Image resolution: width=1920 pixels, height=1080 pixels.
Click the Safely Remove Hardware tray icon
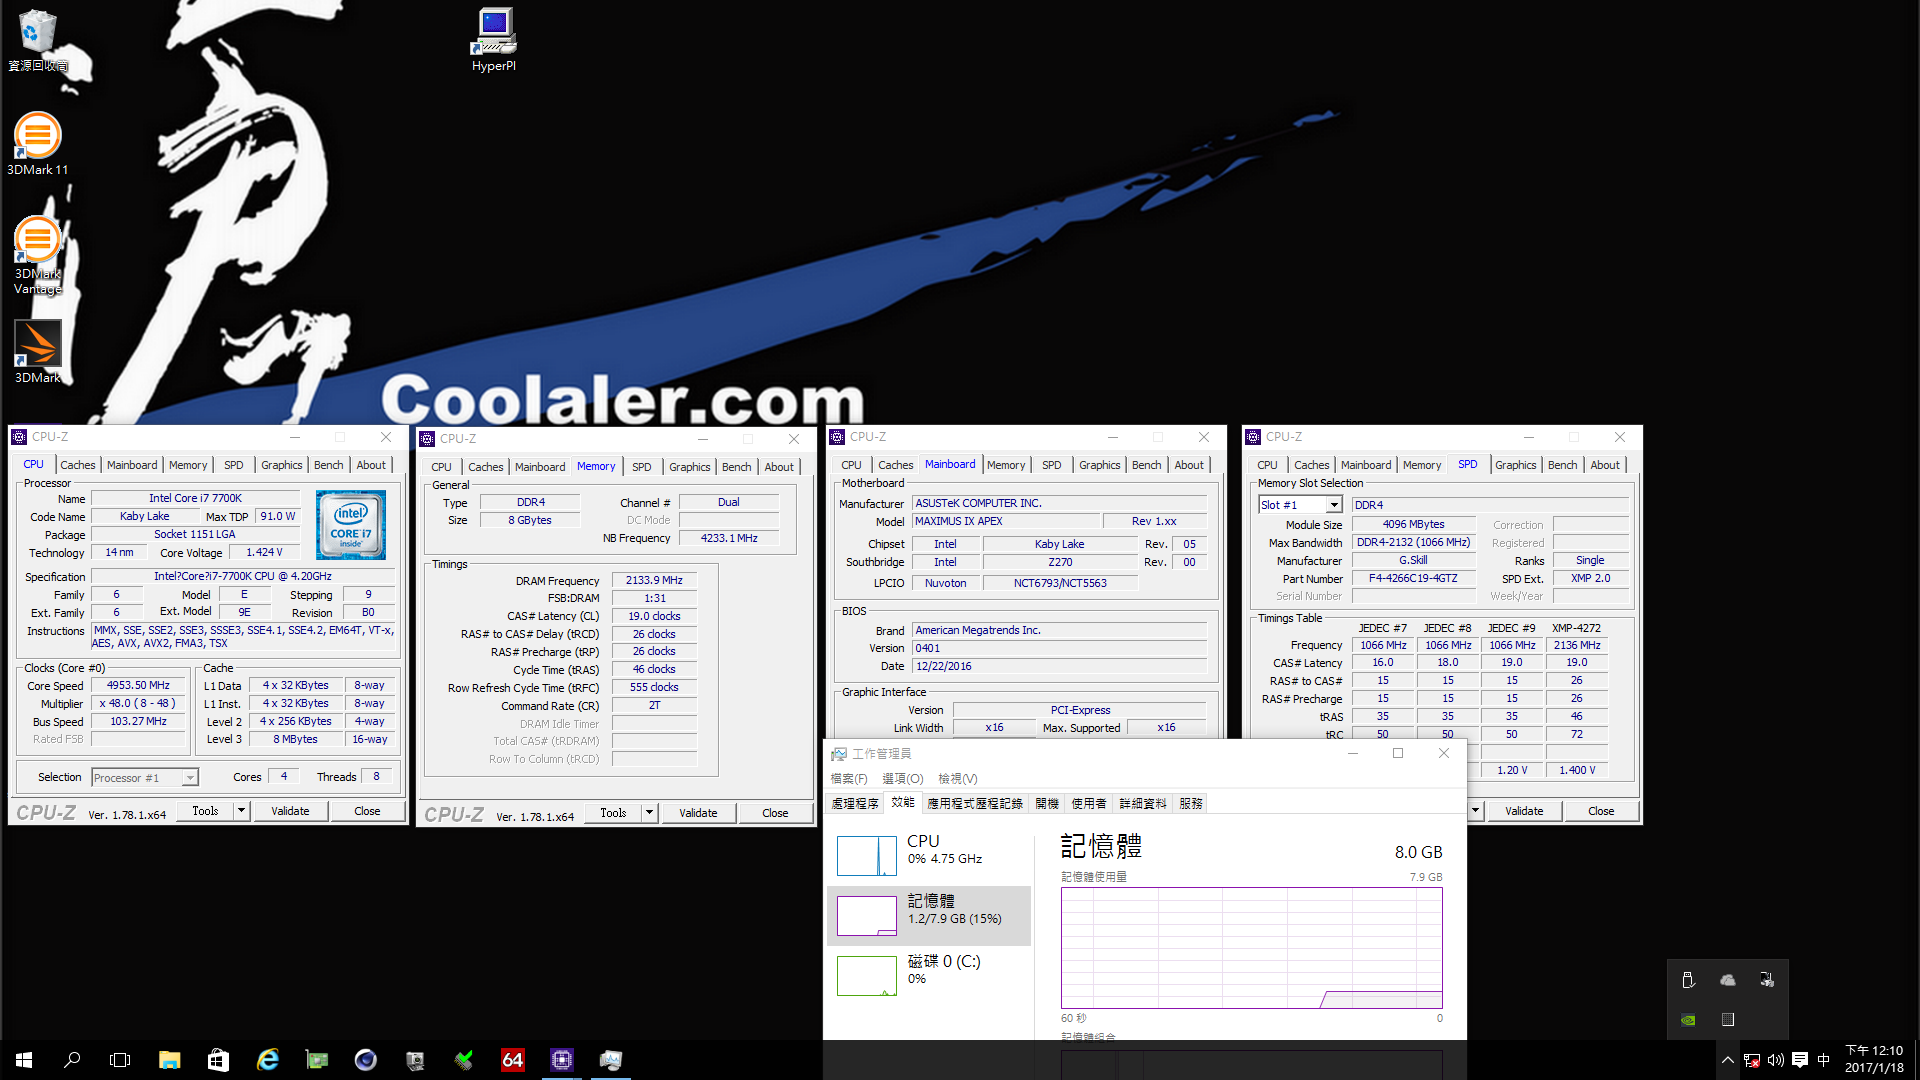click(1688, 980)
